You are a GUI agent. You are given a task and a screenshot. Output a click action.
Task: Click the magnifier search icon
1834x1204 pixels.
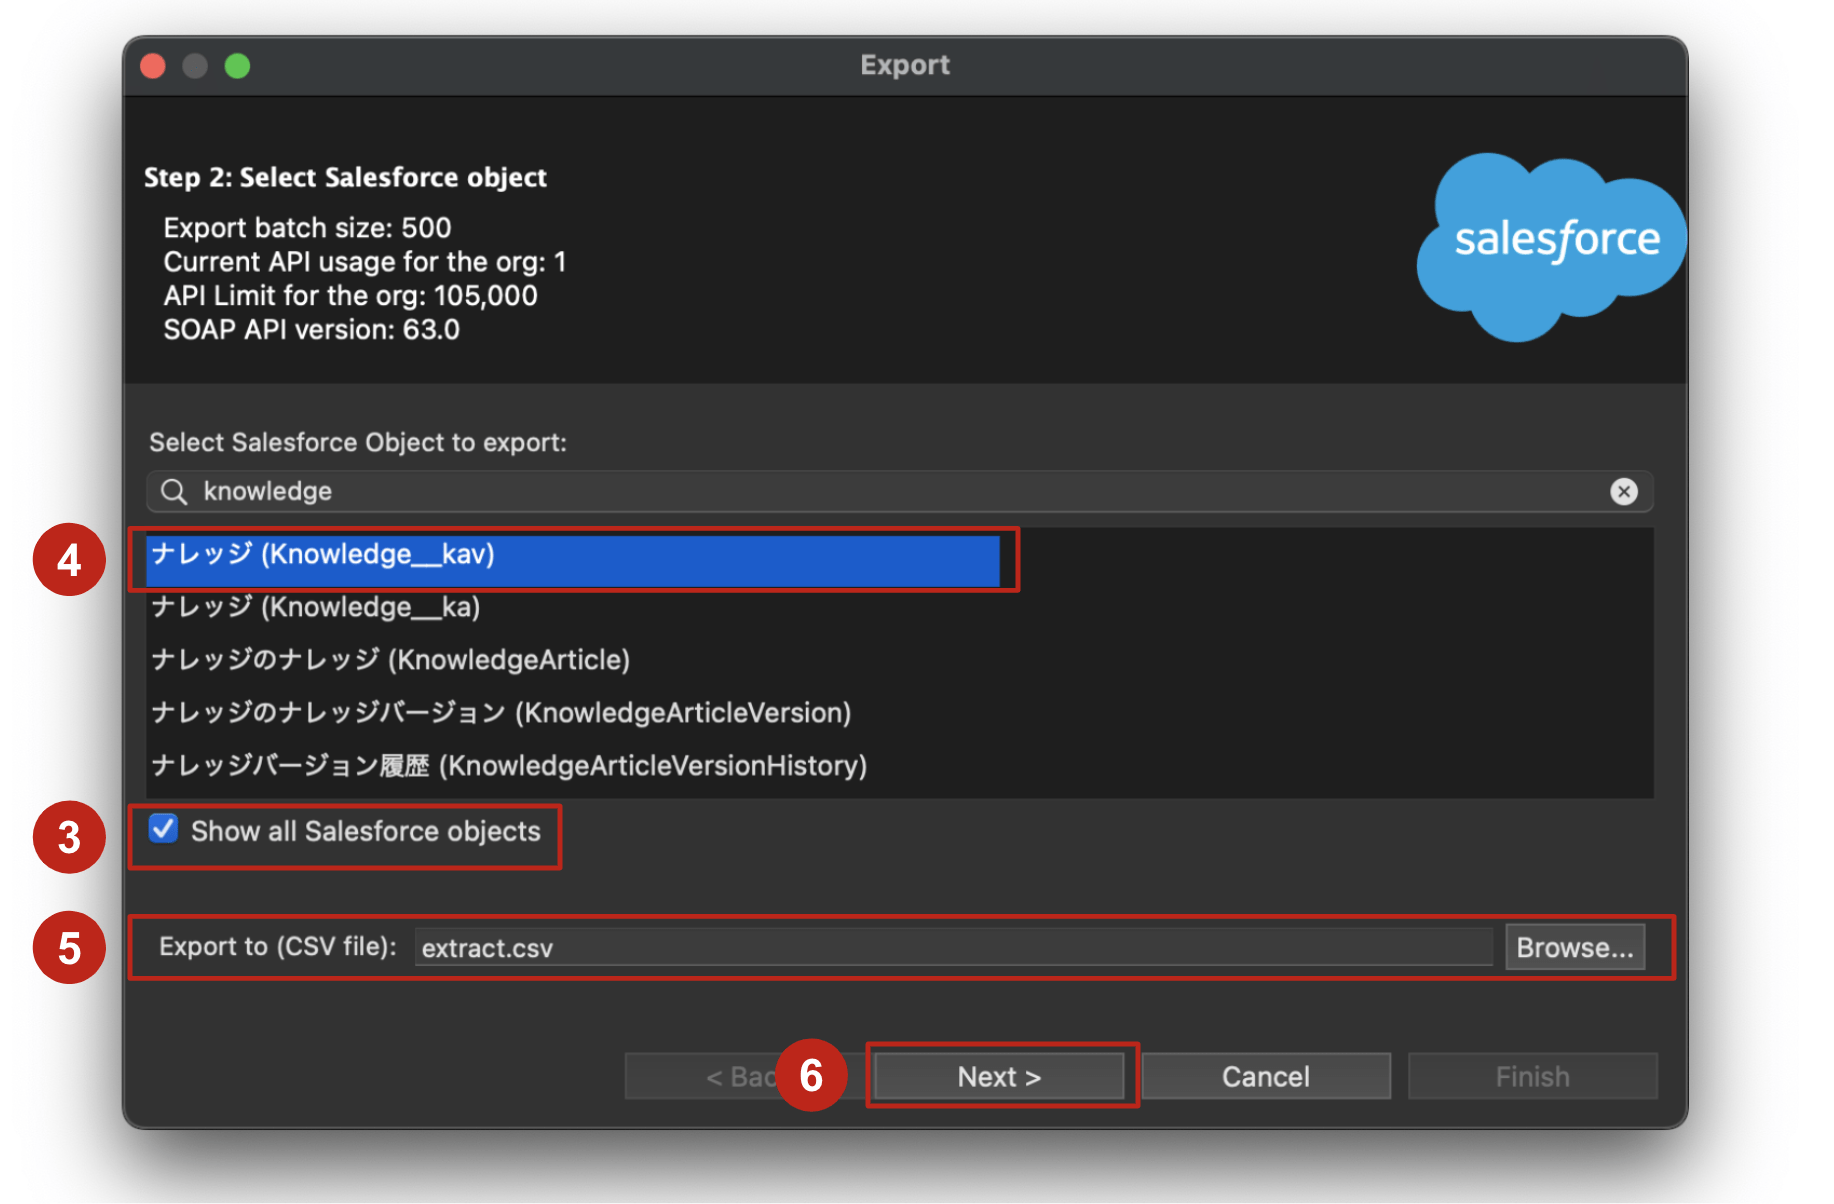[x=174, y=491]
